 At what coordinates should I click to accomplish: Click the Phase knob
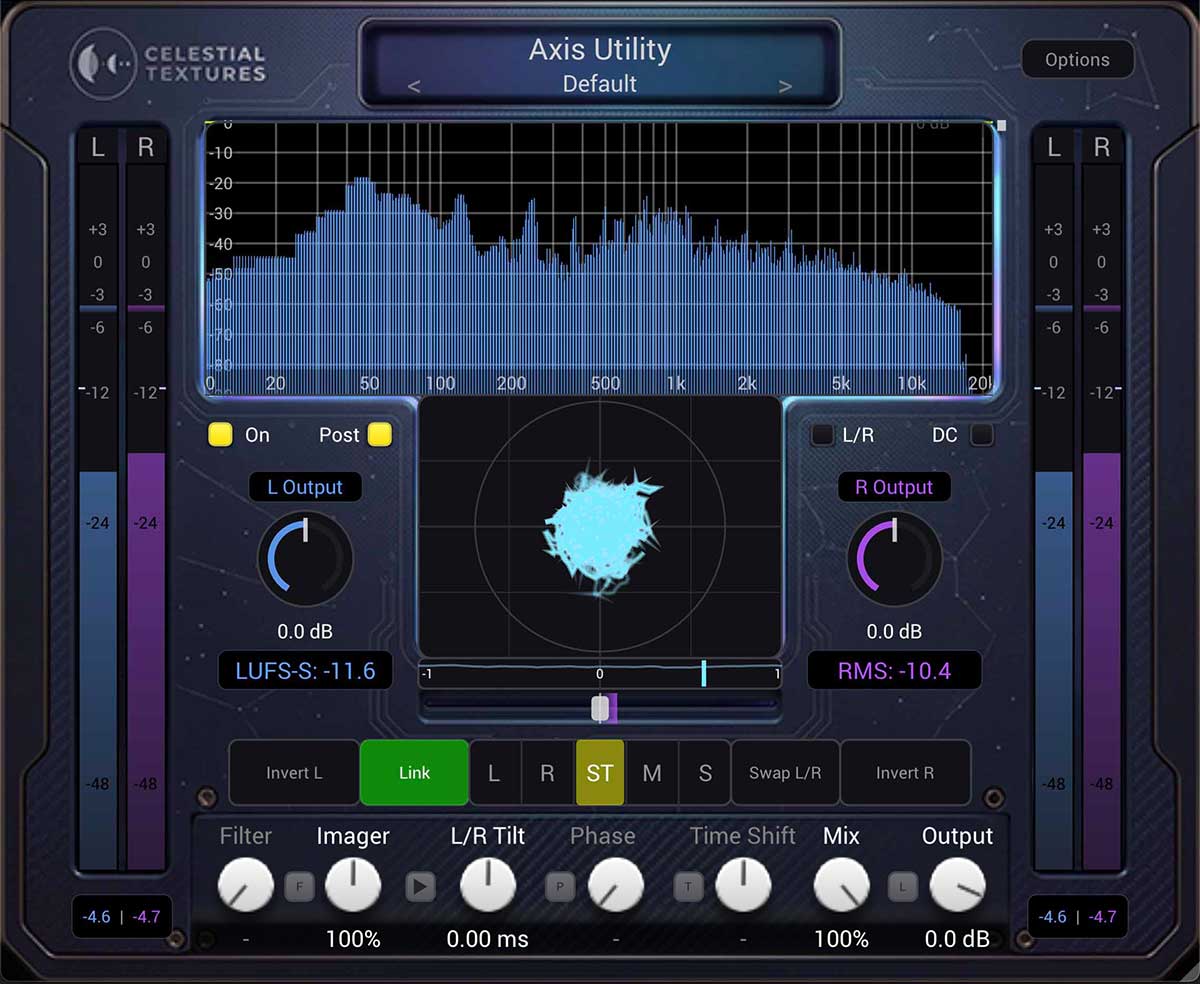(x=616, y=885)
